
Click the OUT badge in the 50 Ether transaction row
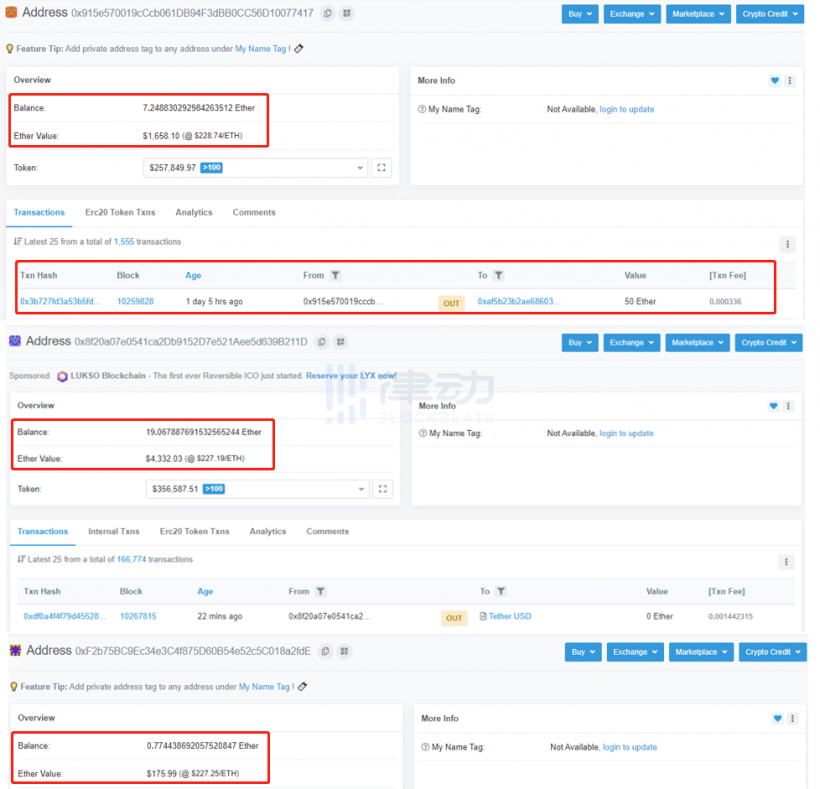[x=451, y=303]
